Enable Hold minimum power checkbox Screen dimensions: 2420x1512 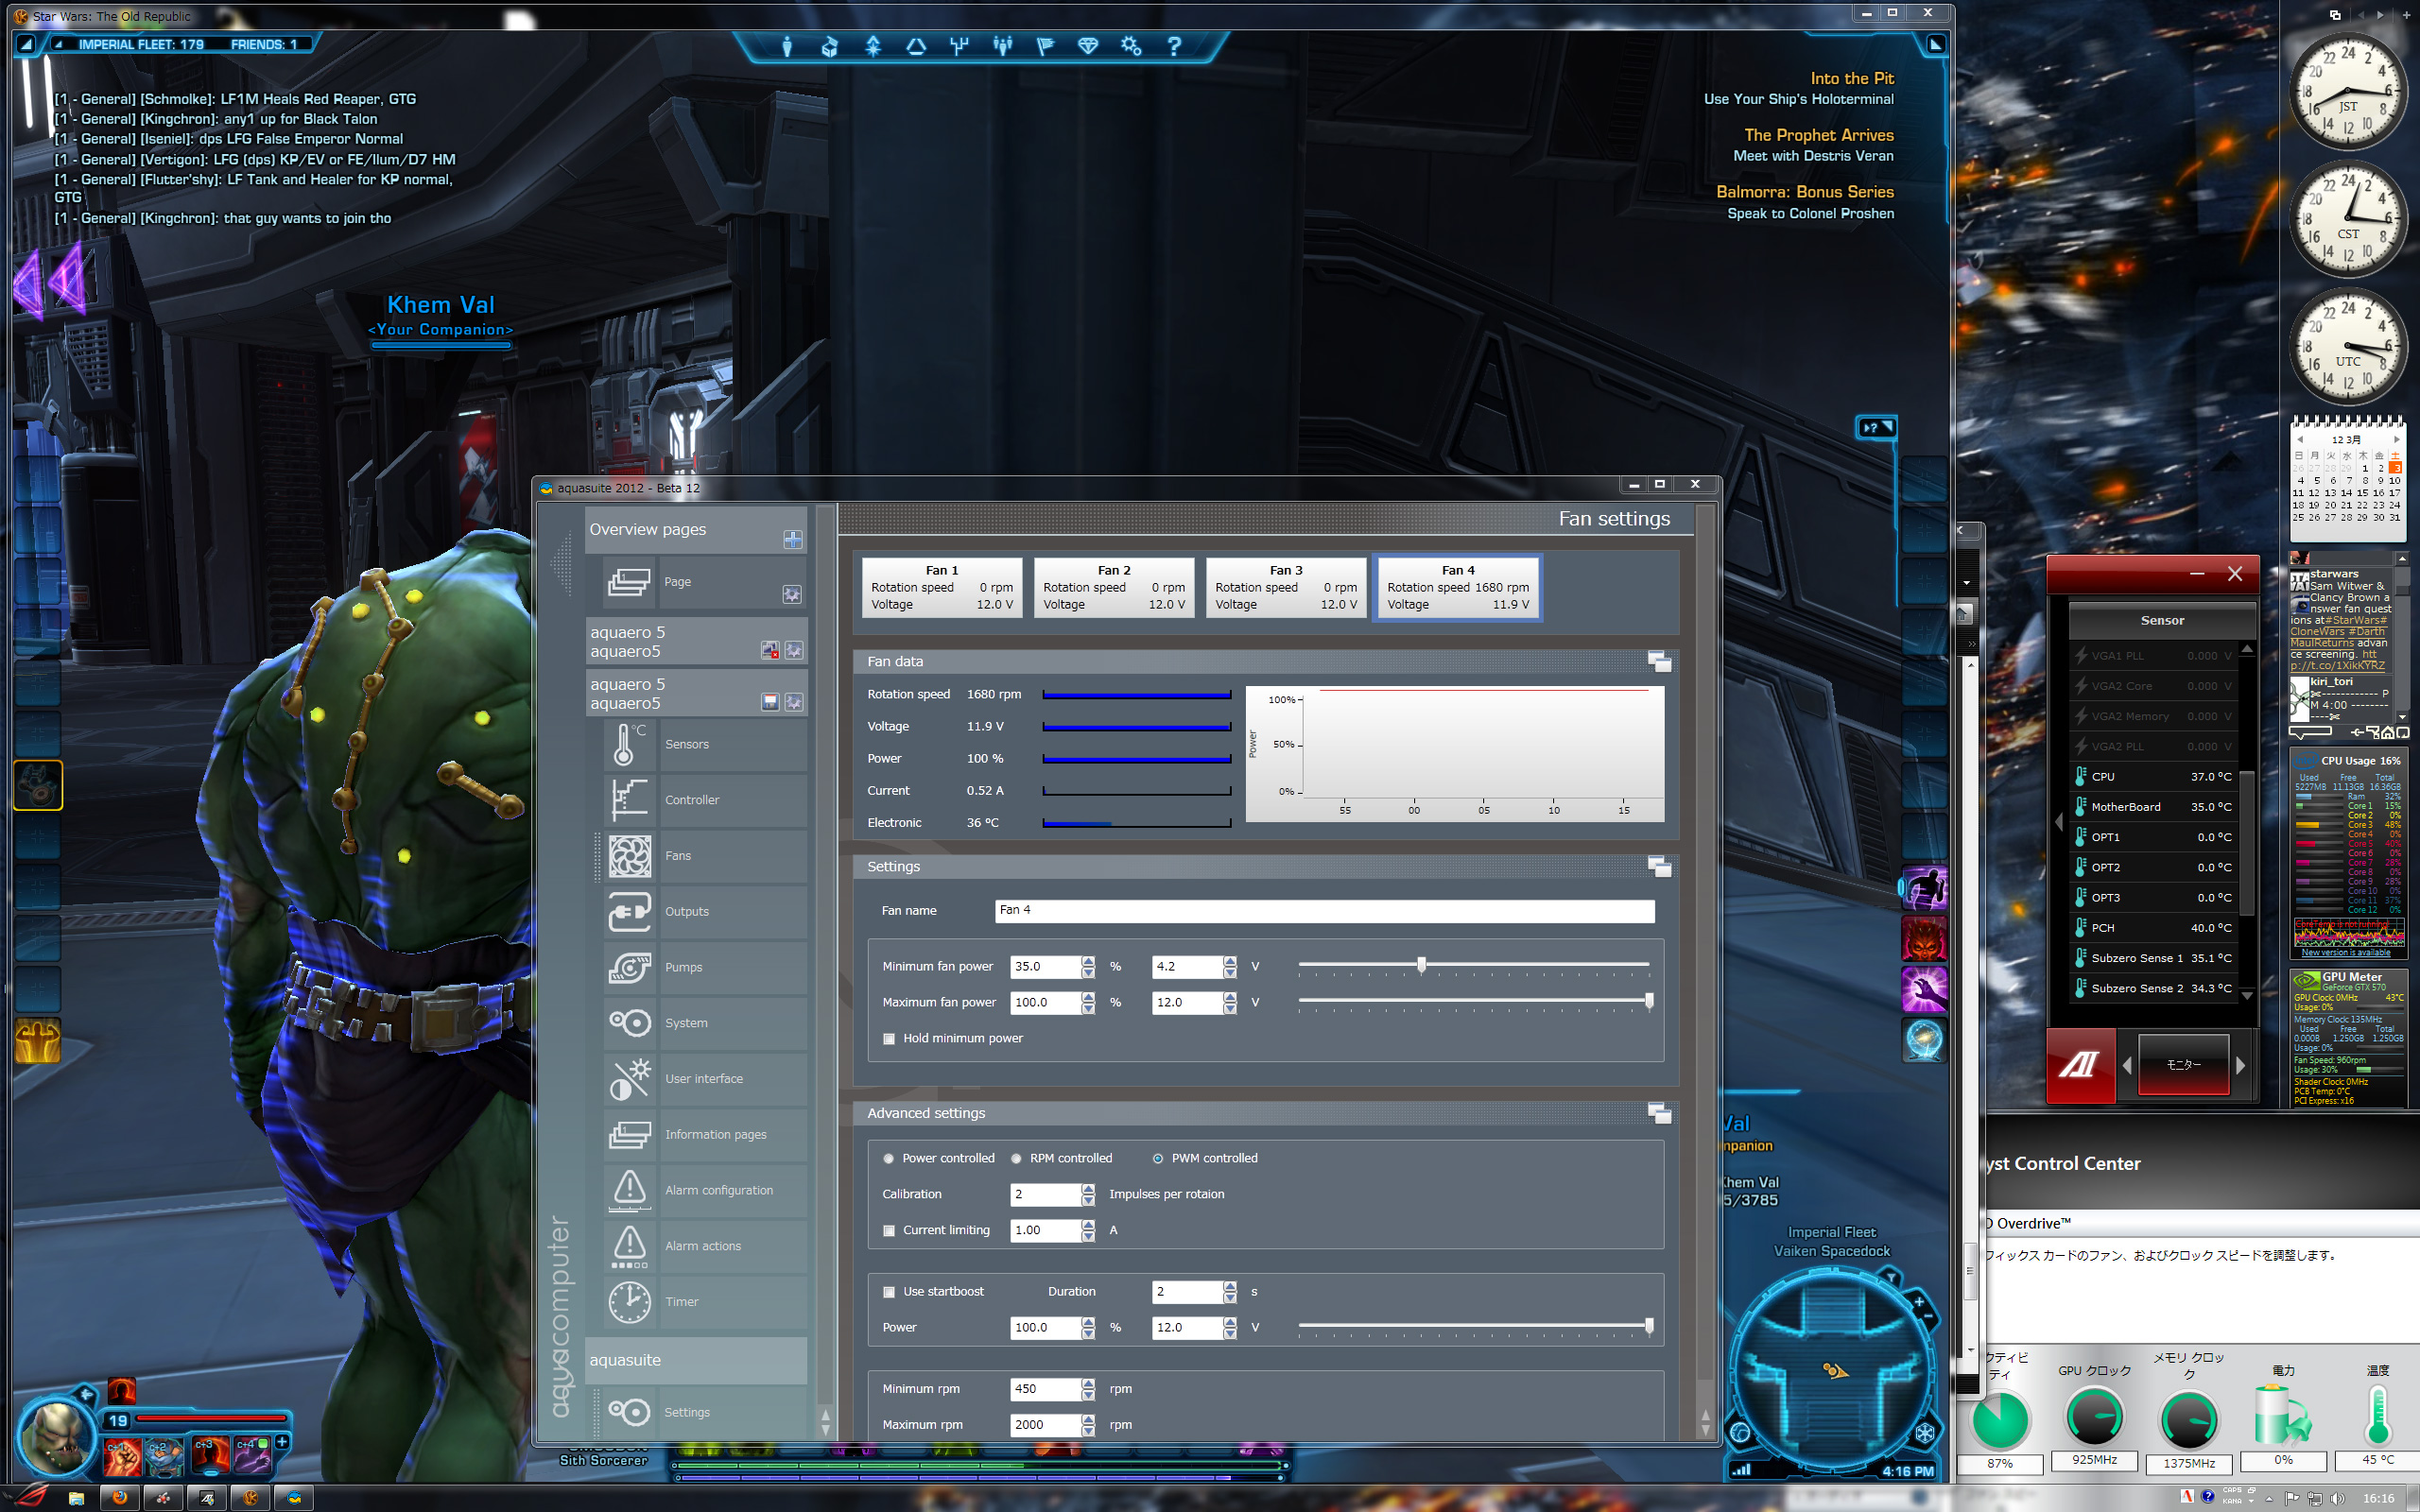click(889, 1039)
